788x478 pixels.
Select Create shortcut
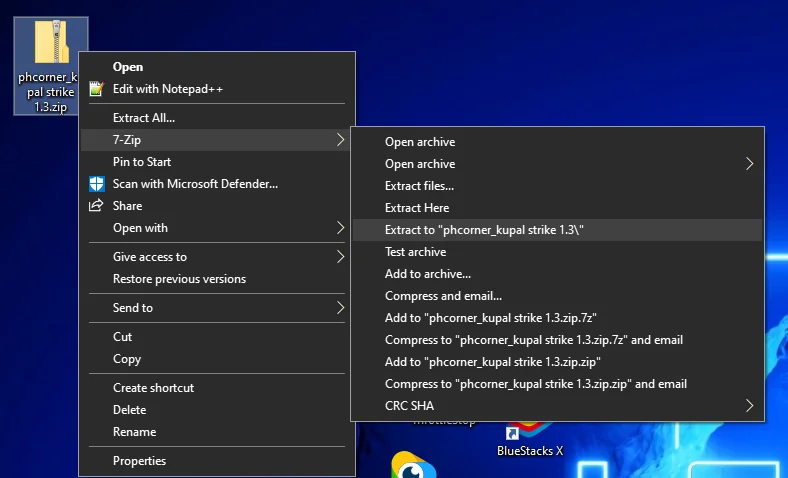(x=217, y=388)
